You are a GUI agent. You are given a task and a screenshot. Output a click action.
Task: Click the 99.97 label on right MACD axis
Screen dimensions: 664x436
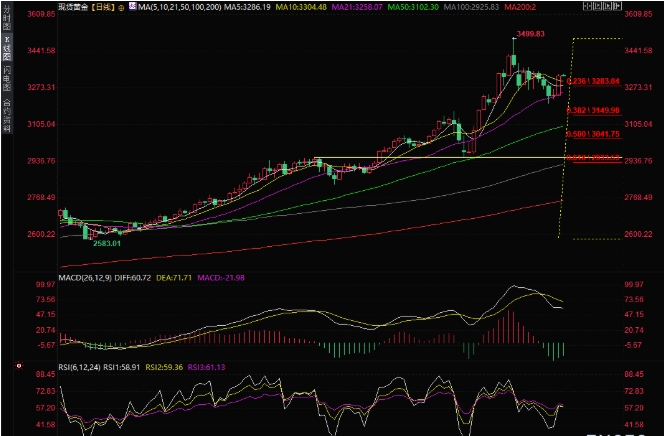634,284
